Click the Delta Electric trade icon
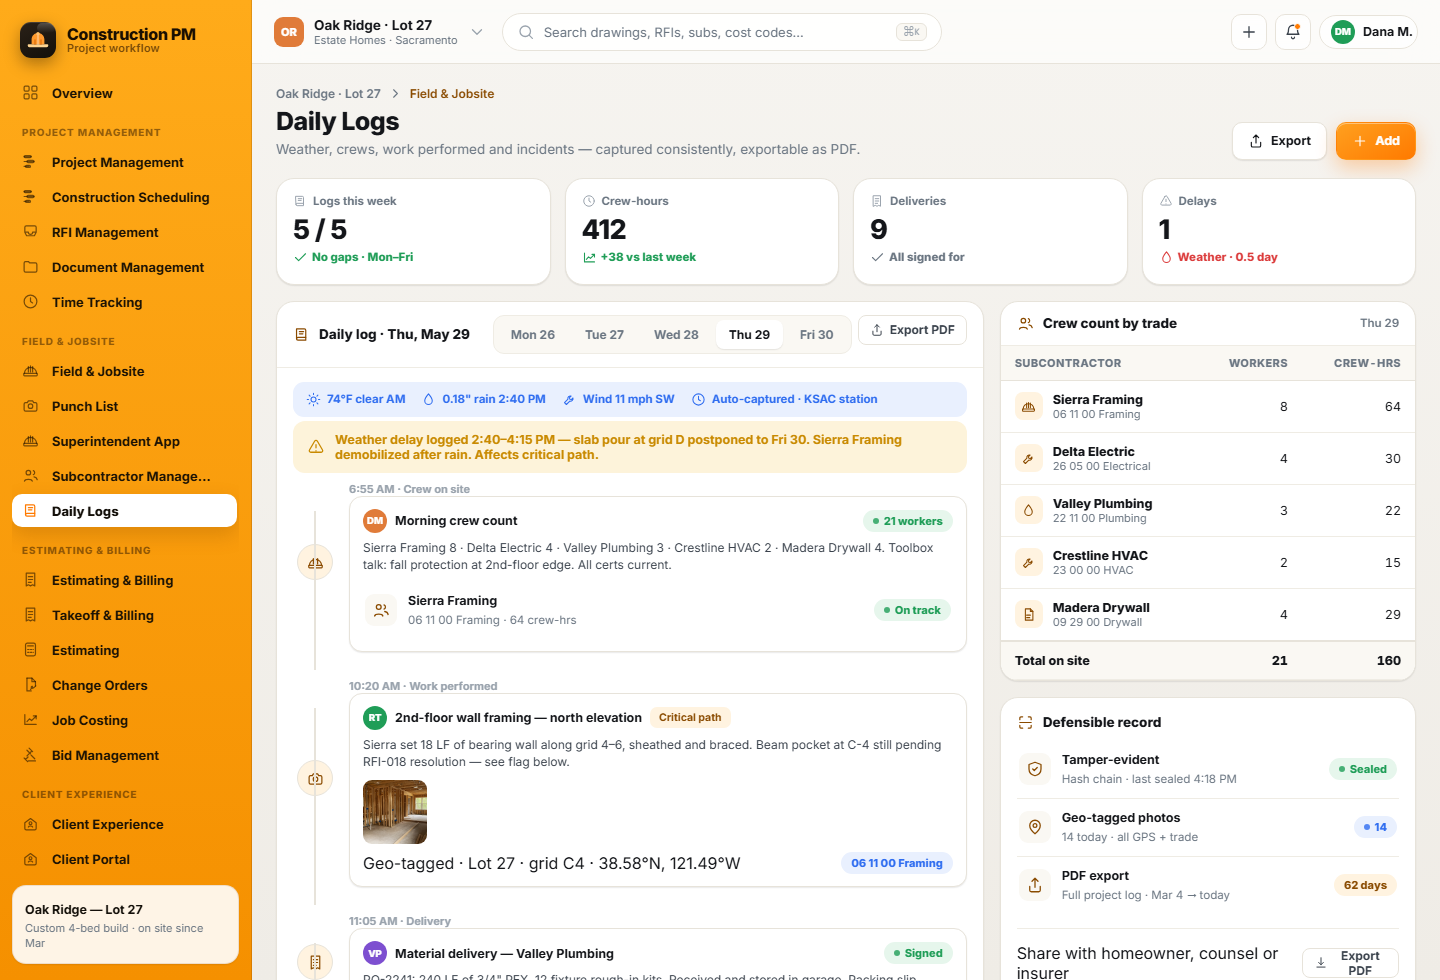Screen dimensions: 1440x980 tap(1028, 459)
